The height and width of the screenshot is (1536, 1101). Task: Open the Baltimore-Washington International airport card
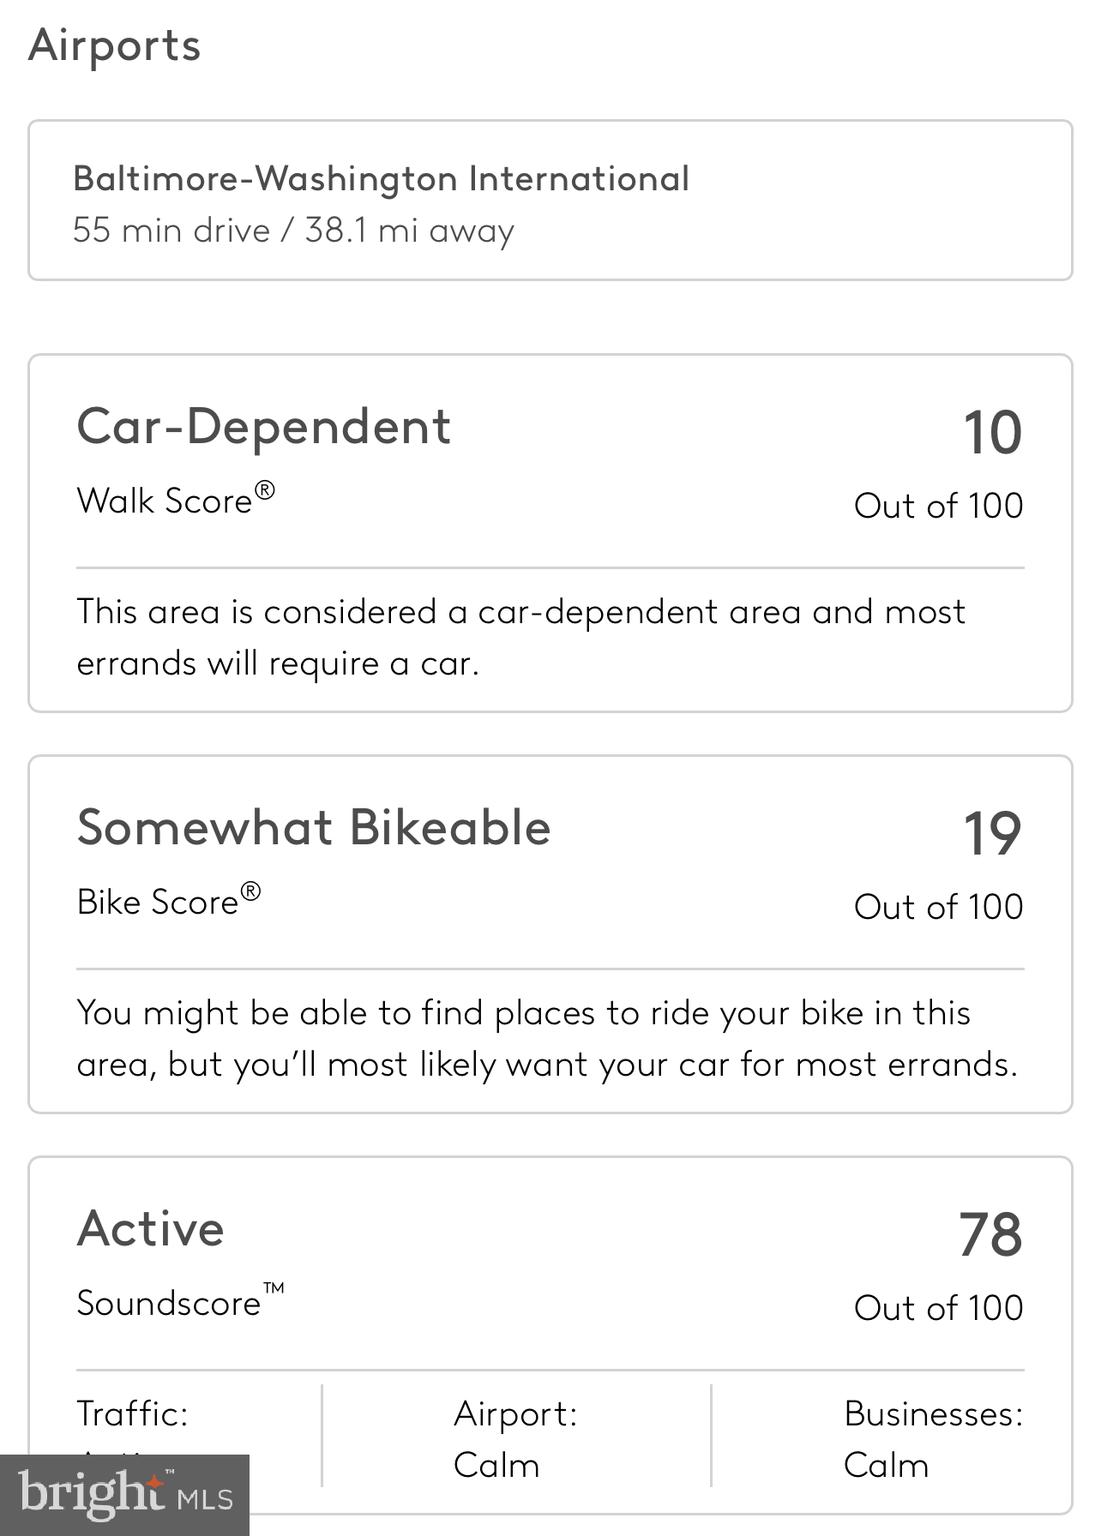[x=550, y=200]
